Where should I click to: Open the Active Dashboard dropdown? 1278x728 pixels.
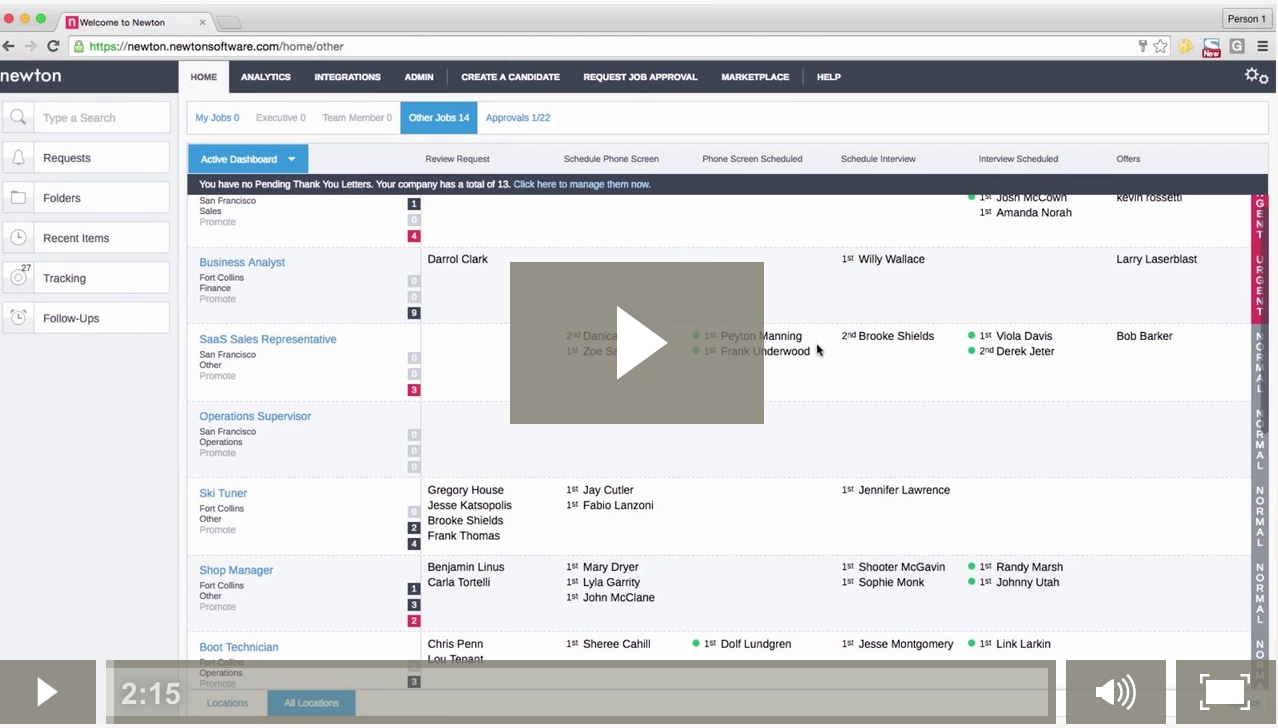(x=248, y=159)
